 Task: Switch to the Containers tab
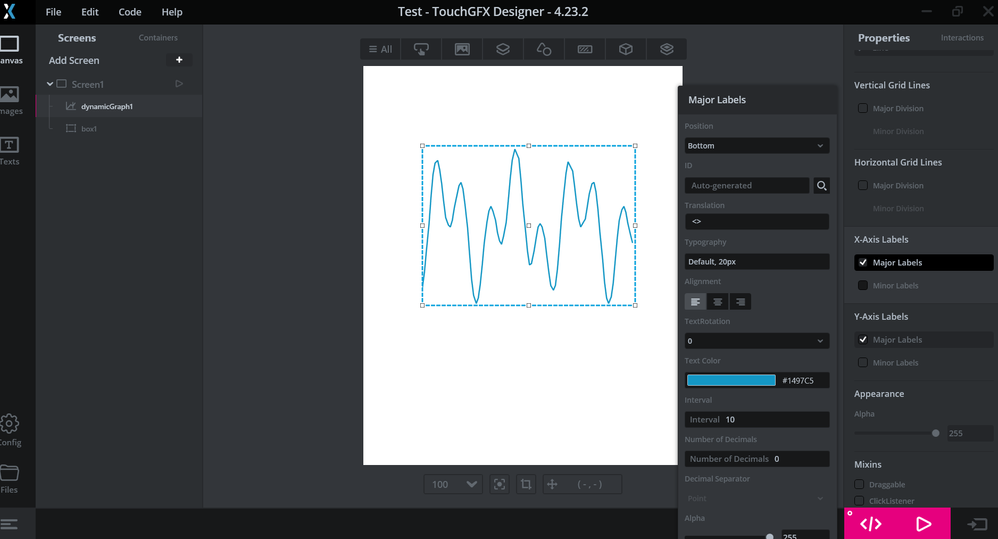pos(158,38)
